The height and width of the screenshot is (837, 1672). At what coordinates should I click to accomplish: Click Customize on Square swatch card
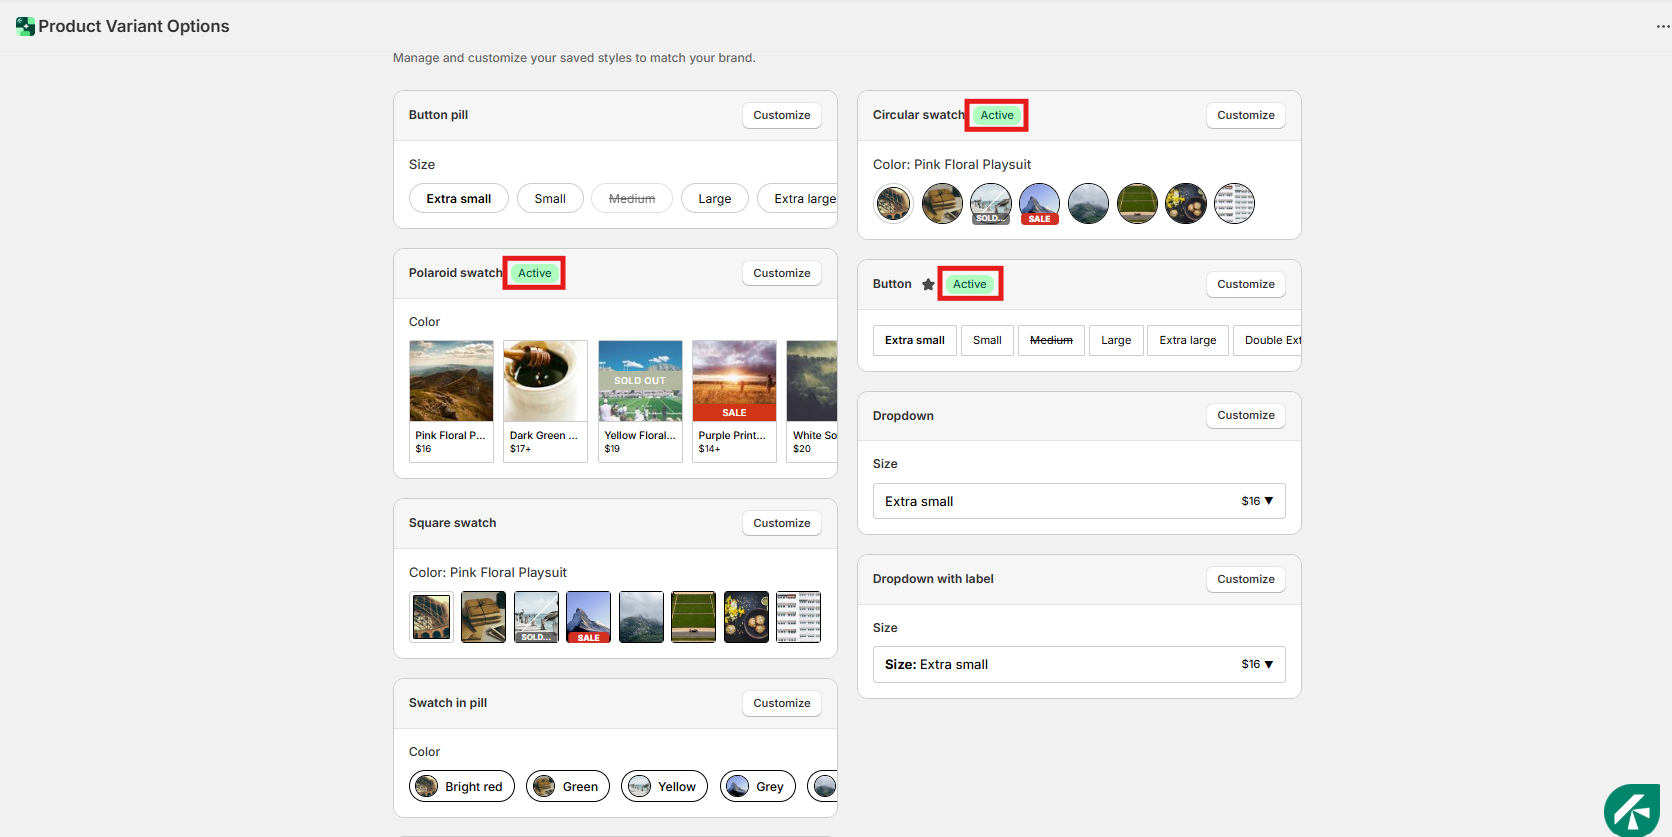[x=781, y=524]
